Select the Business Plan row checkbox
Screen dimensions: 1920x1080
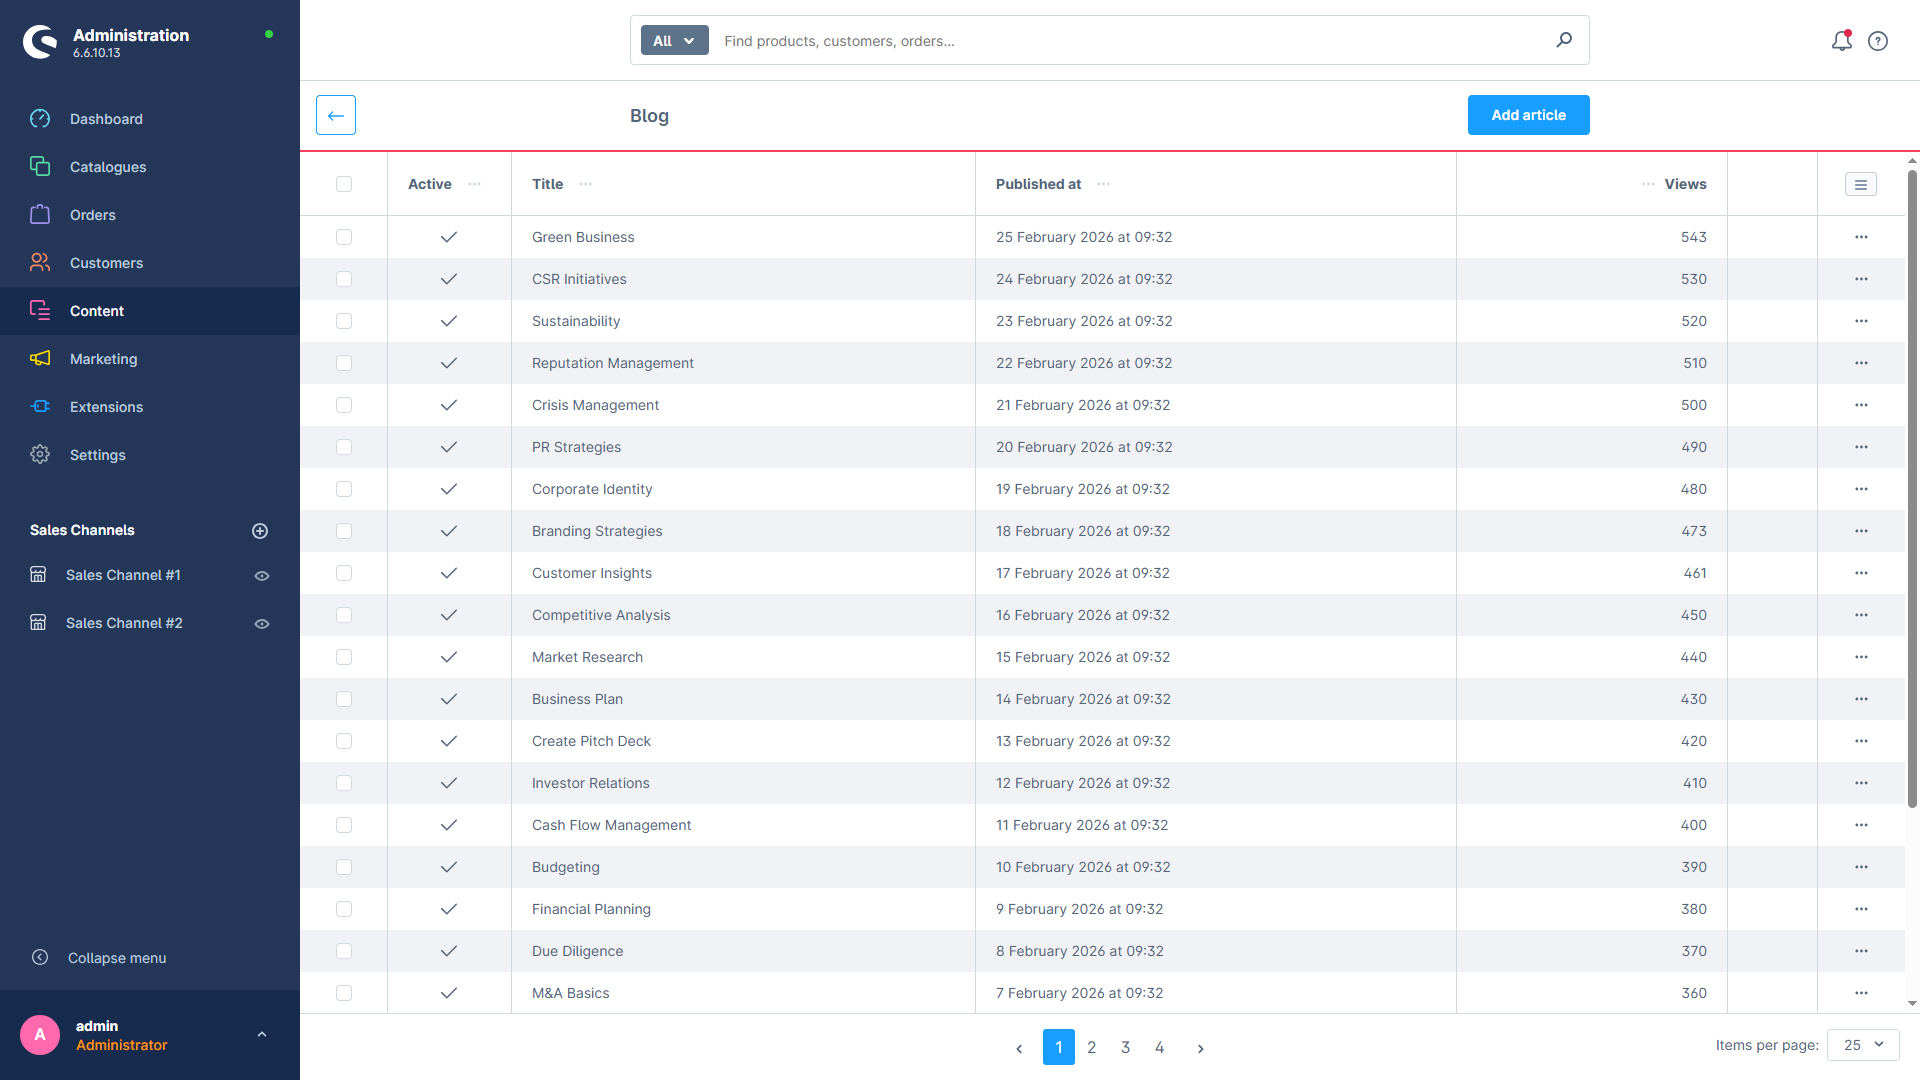344,699
